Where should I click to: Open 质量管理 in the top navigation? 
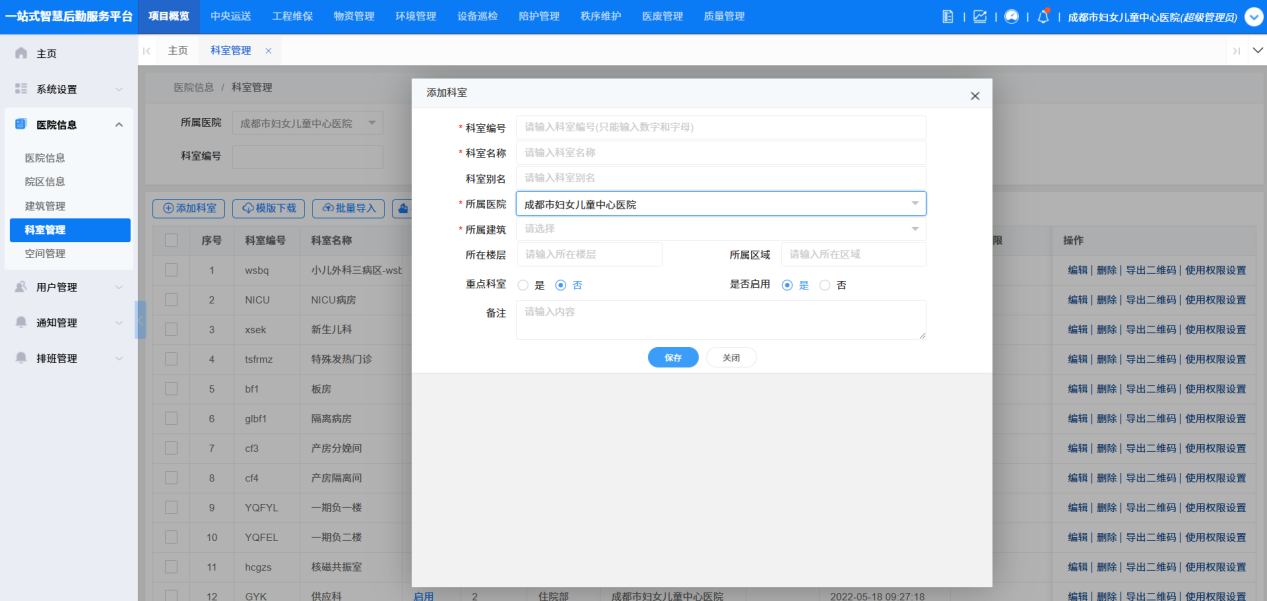coord(724,16)
